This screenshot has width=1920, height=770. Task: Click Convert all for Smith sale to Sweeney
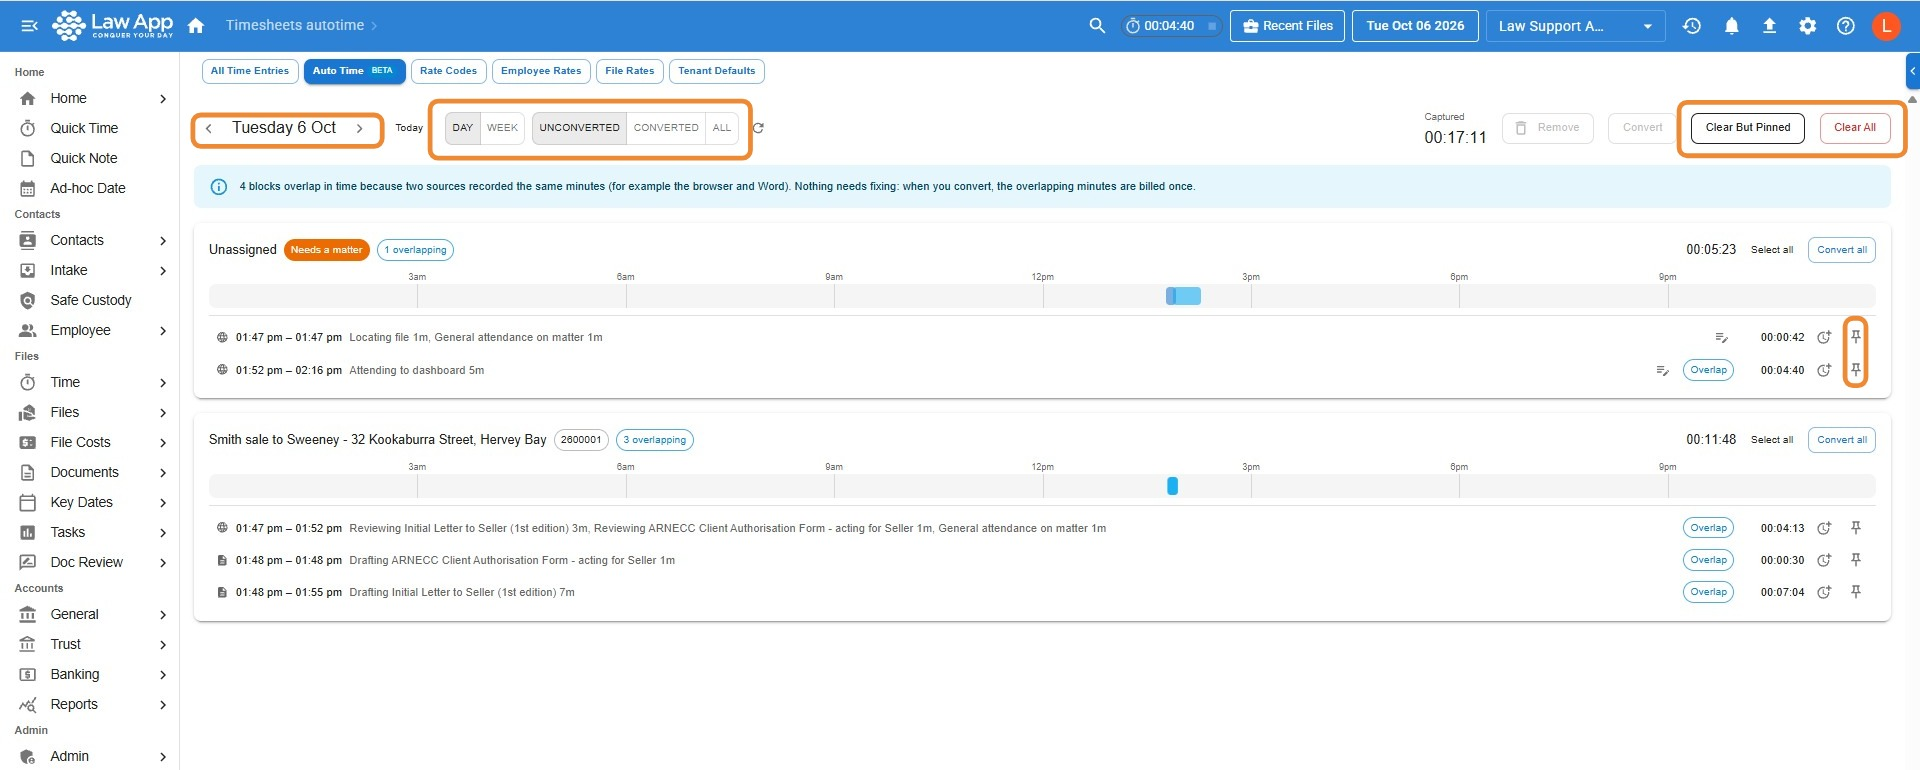click(x=1842, y=440)
